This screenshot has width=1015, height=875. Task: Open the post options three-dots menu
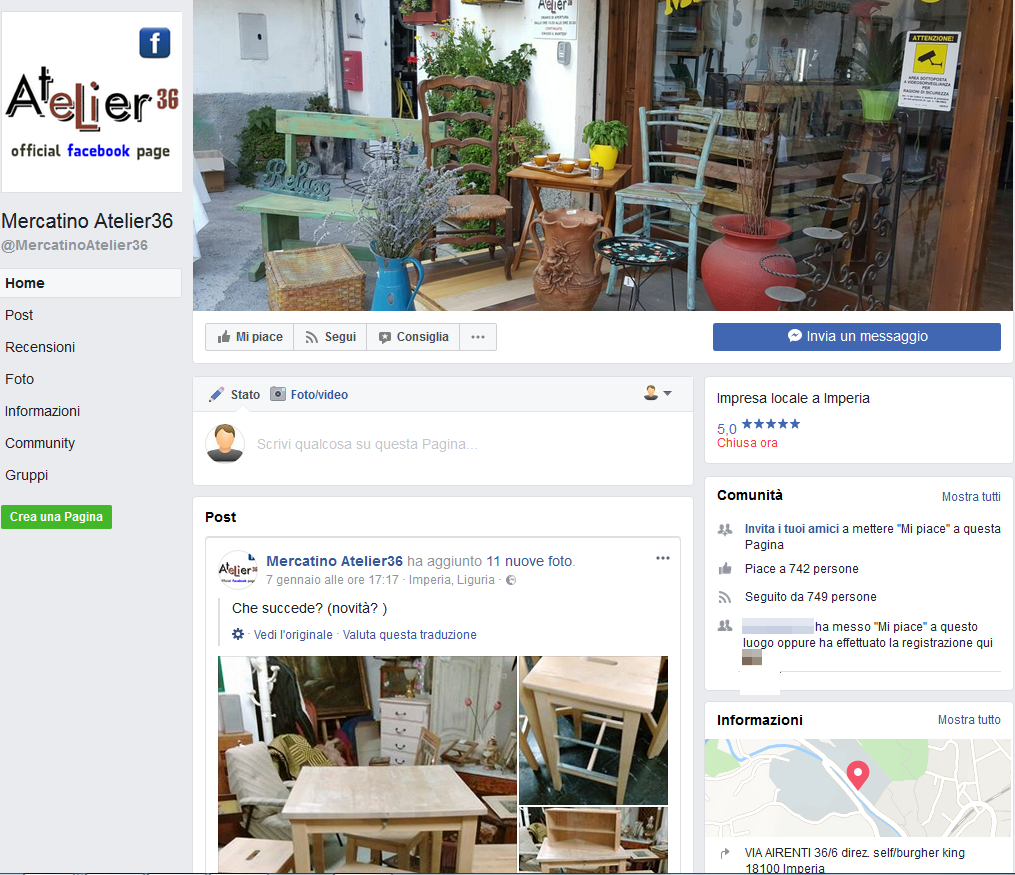pos(663,558)
